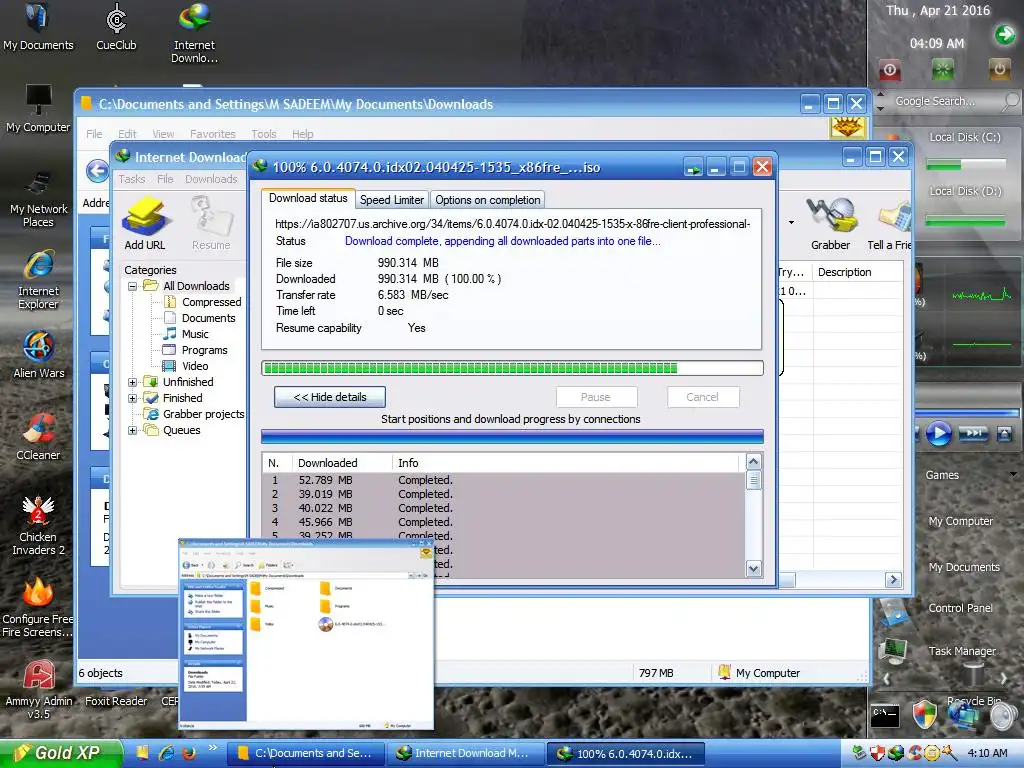Click the Windows security shield in sidebar dock
The width and height of the screenshot is (1024, 768).
click(924, 714)
